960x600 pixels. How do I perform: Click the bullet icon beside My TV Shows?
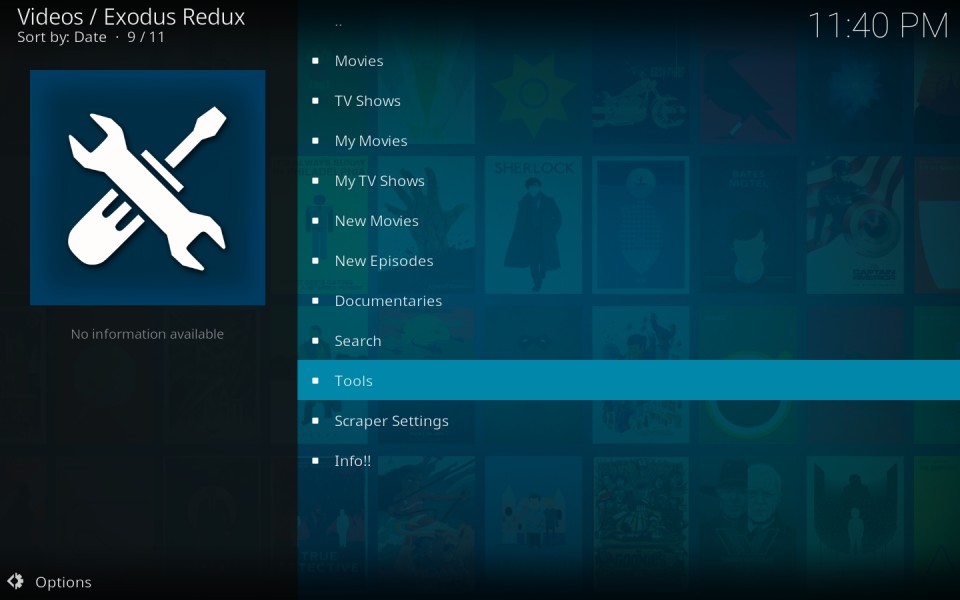[x=315, y=181]
